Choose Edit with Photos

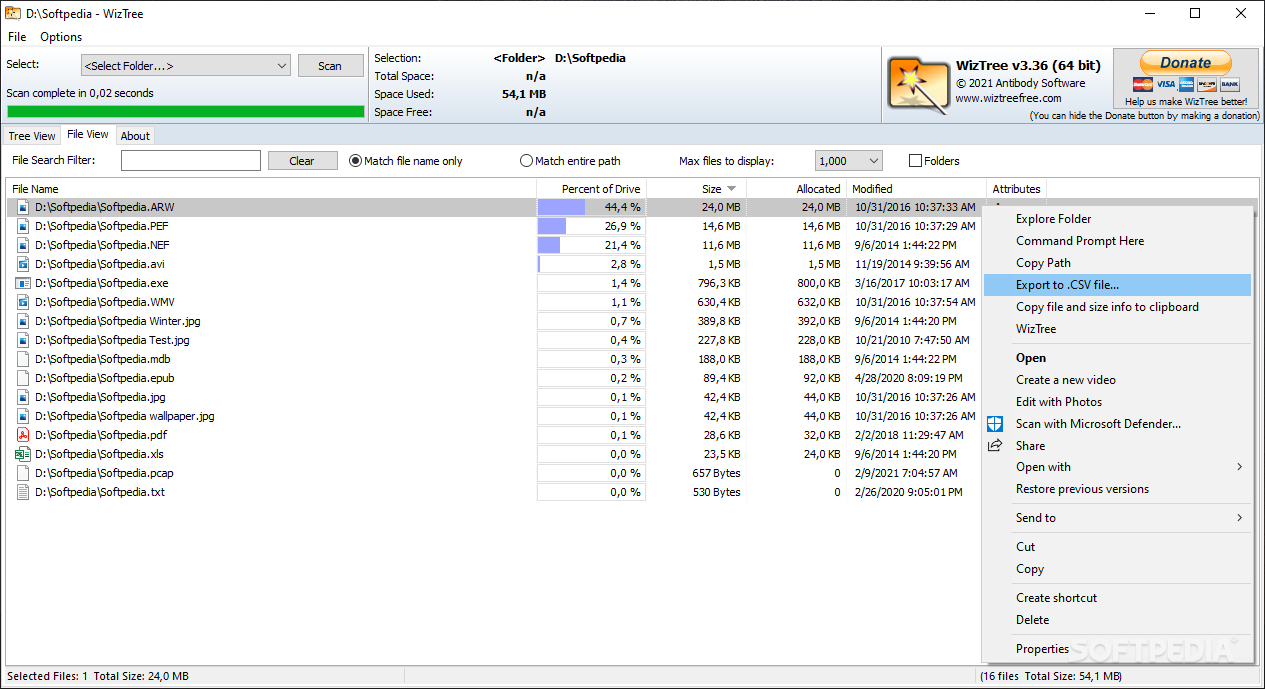pyautogui.click(x=1118, y=402)
